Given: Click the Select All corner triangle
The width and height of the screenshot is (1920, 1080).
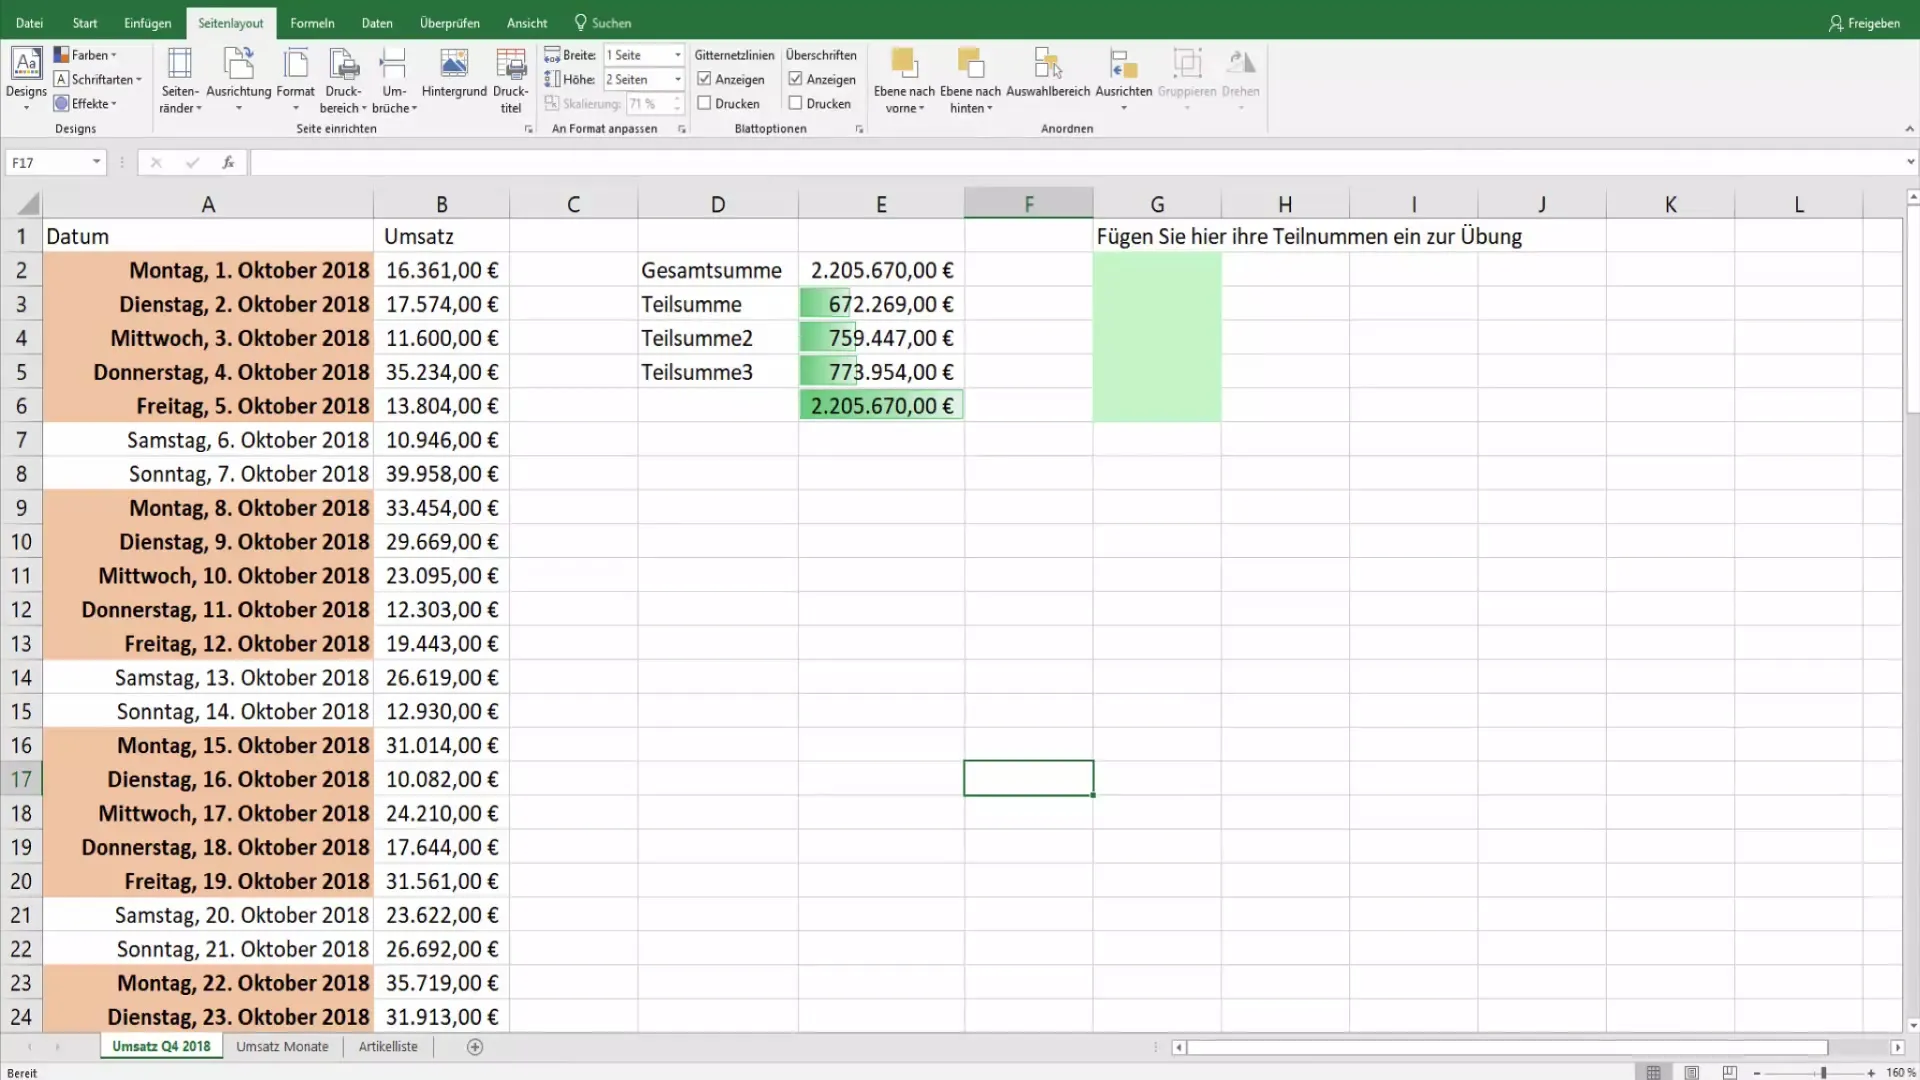Looking at the screenshot, I should (28, 204).
